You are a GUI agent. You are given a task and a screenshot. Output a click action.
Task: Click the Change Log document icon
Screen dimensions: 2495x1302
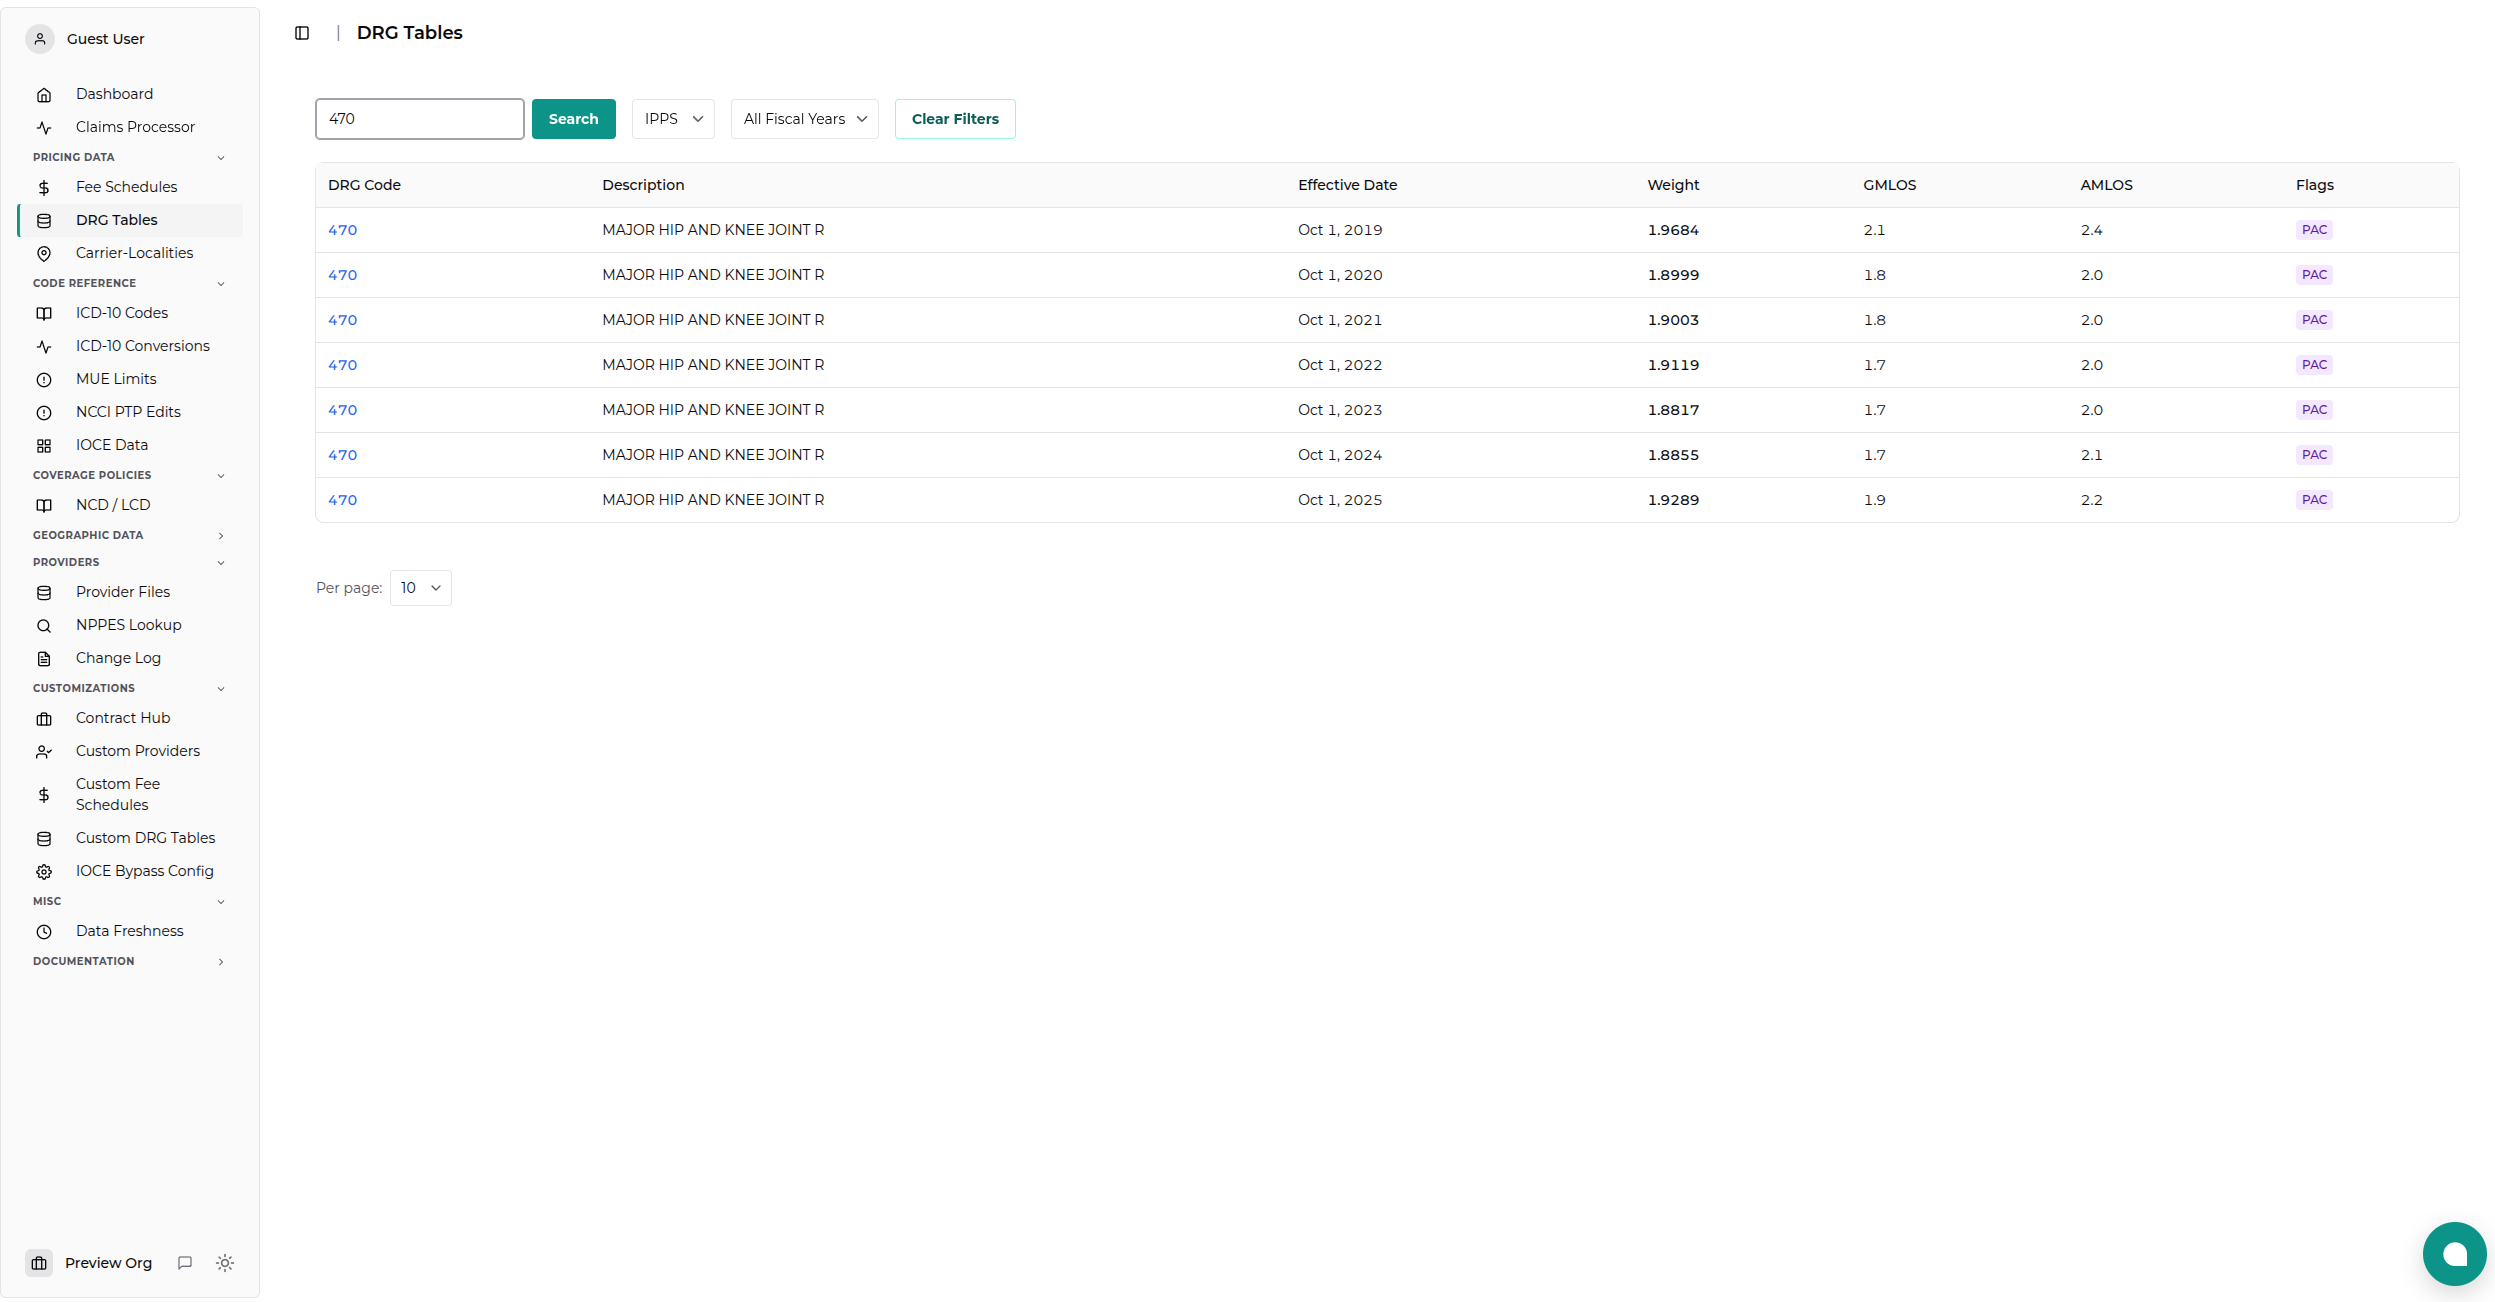(x=44, y=659)
